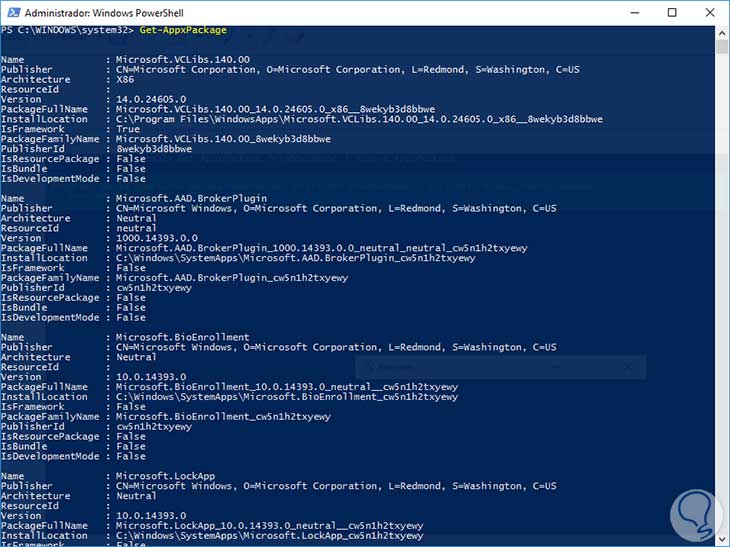Click the LockApp InstallLocation path
This screenshot has width=730, height=547.
270,535
